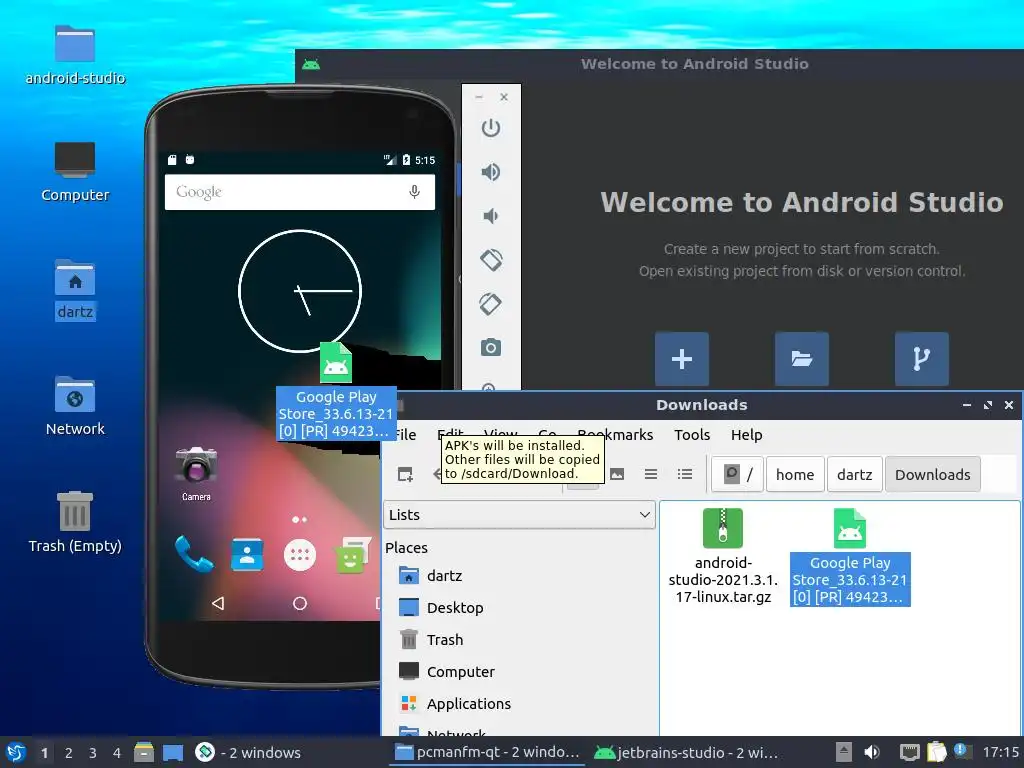Open the volume control in system tray
The image size is (1024, 768).
(872, 752)
